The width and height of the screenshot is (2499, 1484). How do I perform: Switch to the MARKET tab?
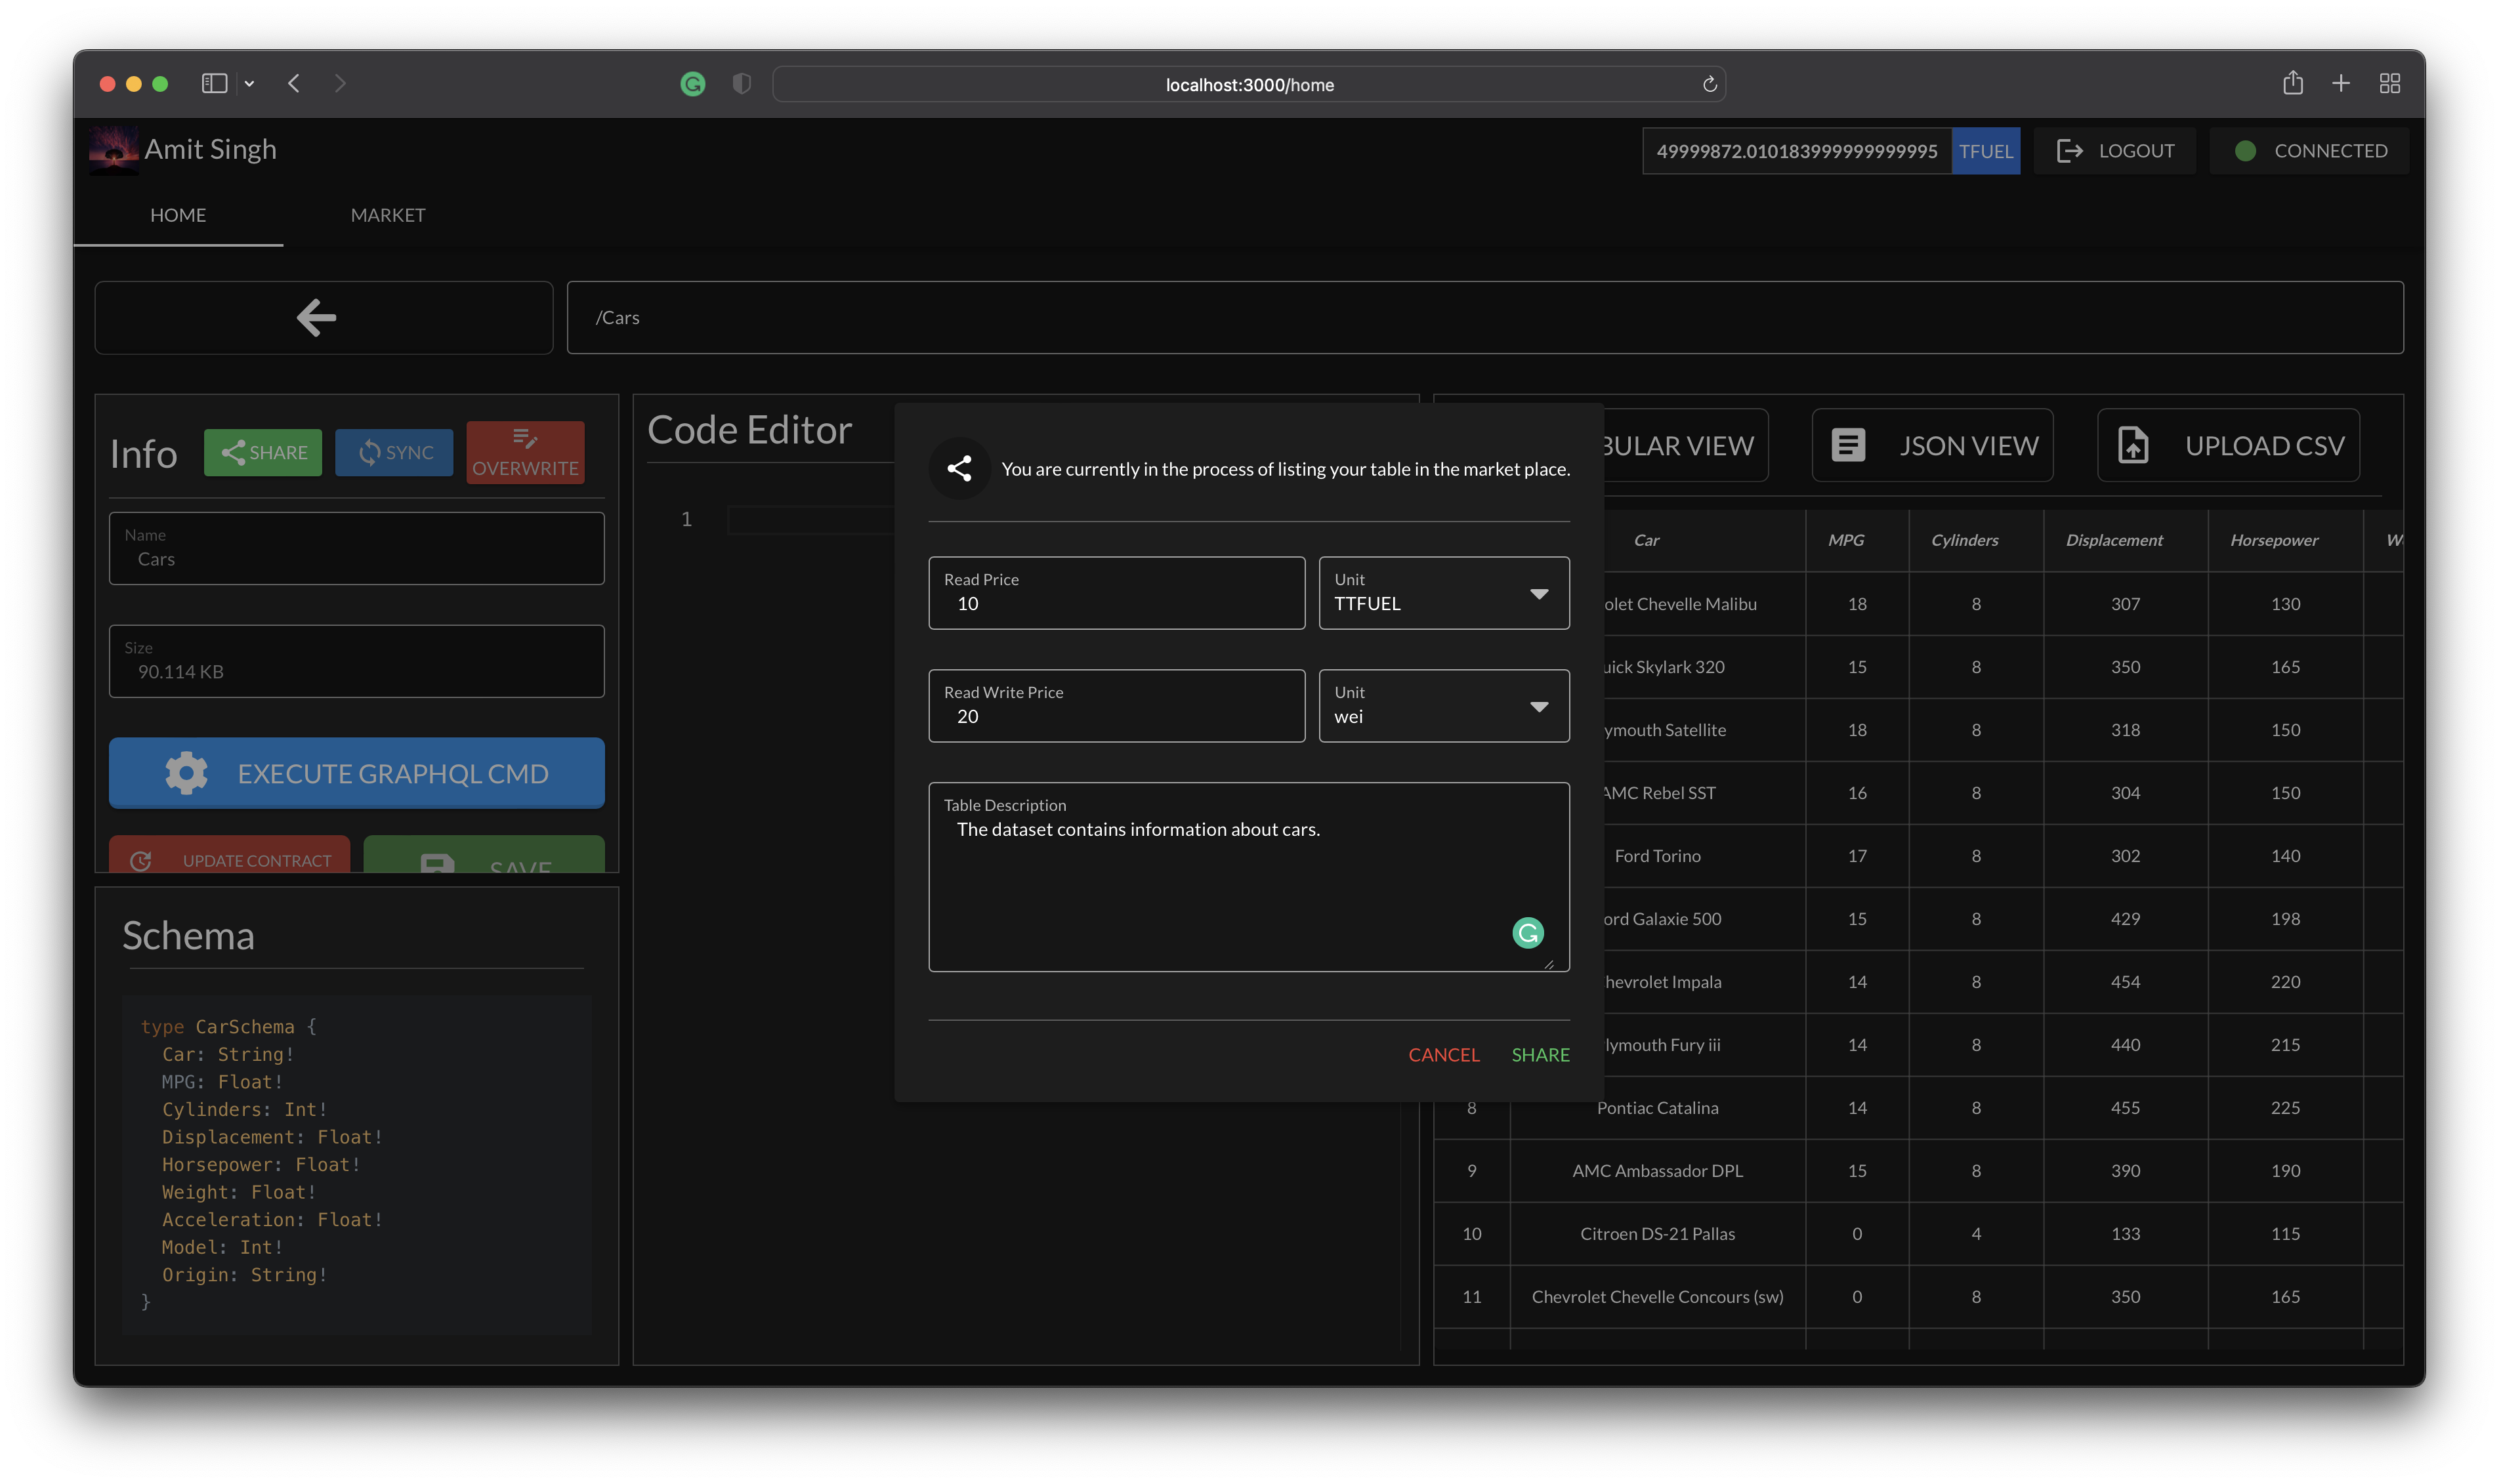[x=388, y=215]
